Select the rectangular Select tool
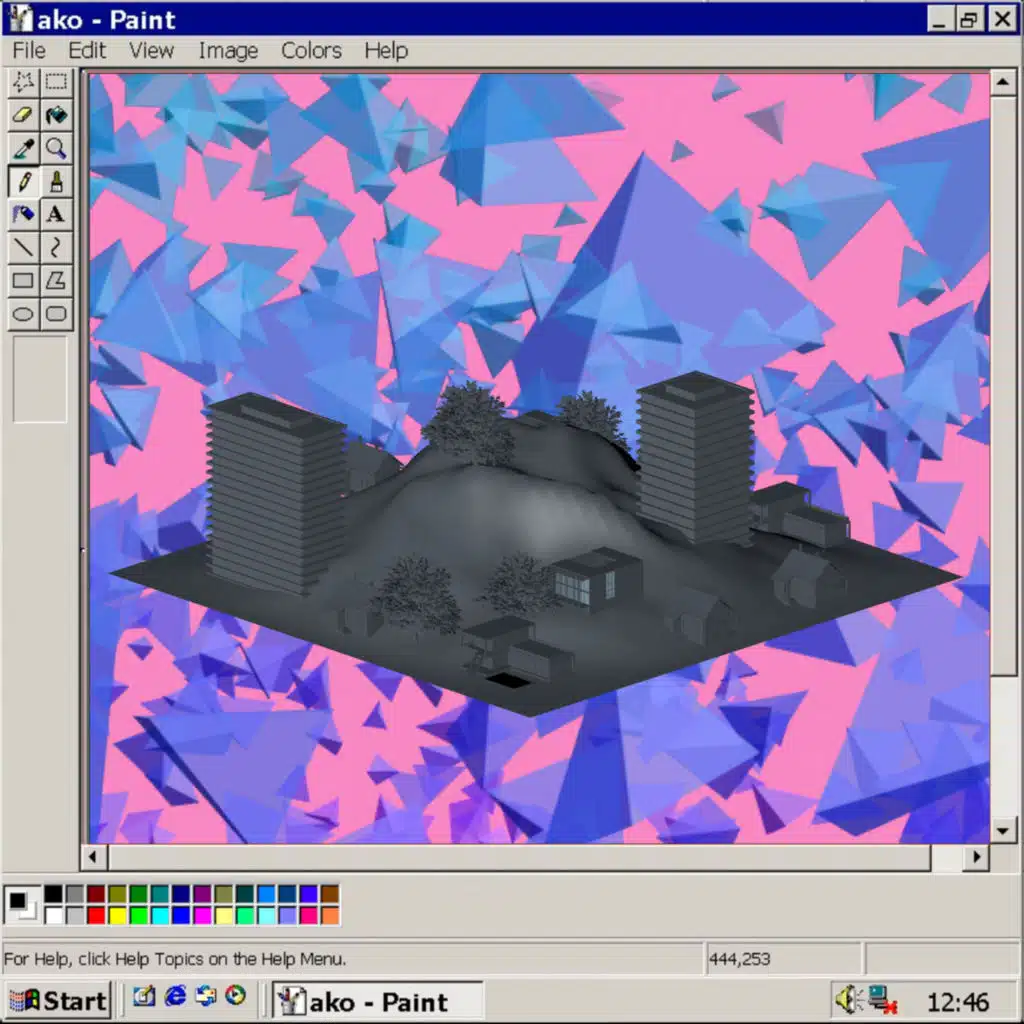Image resolution: width=1024 pixels, height=1024 pixels. tap(56, 82)
